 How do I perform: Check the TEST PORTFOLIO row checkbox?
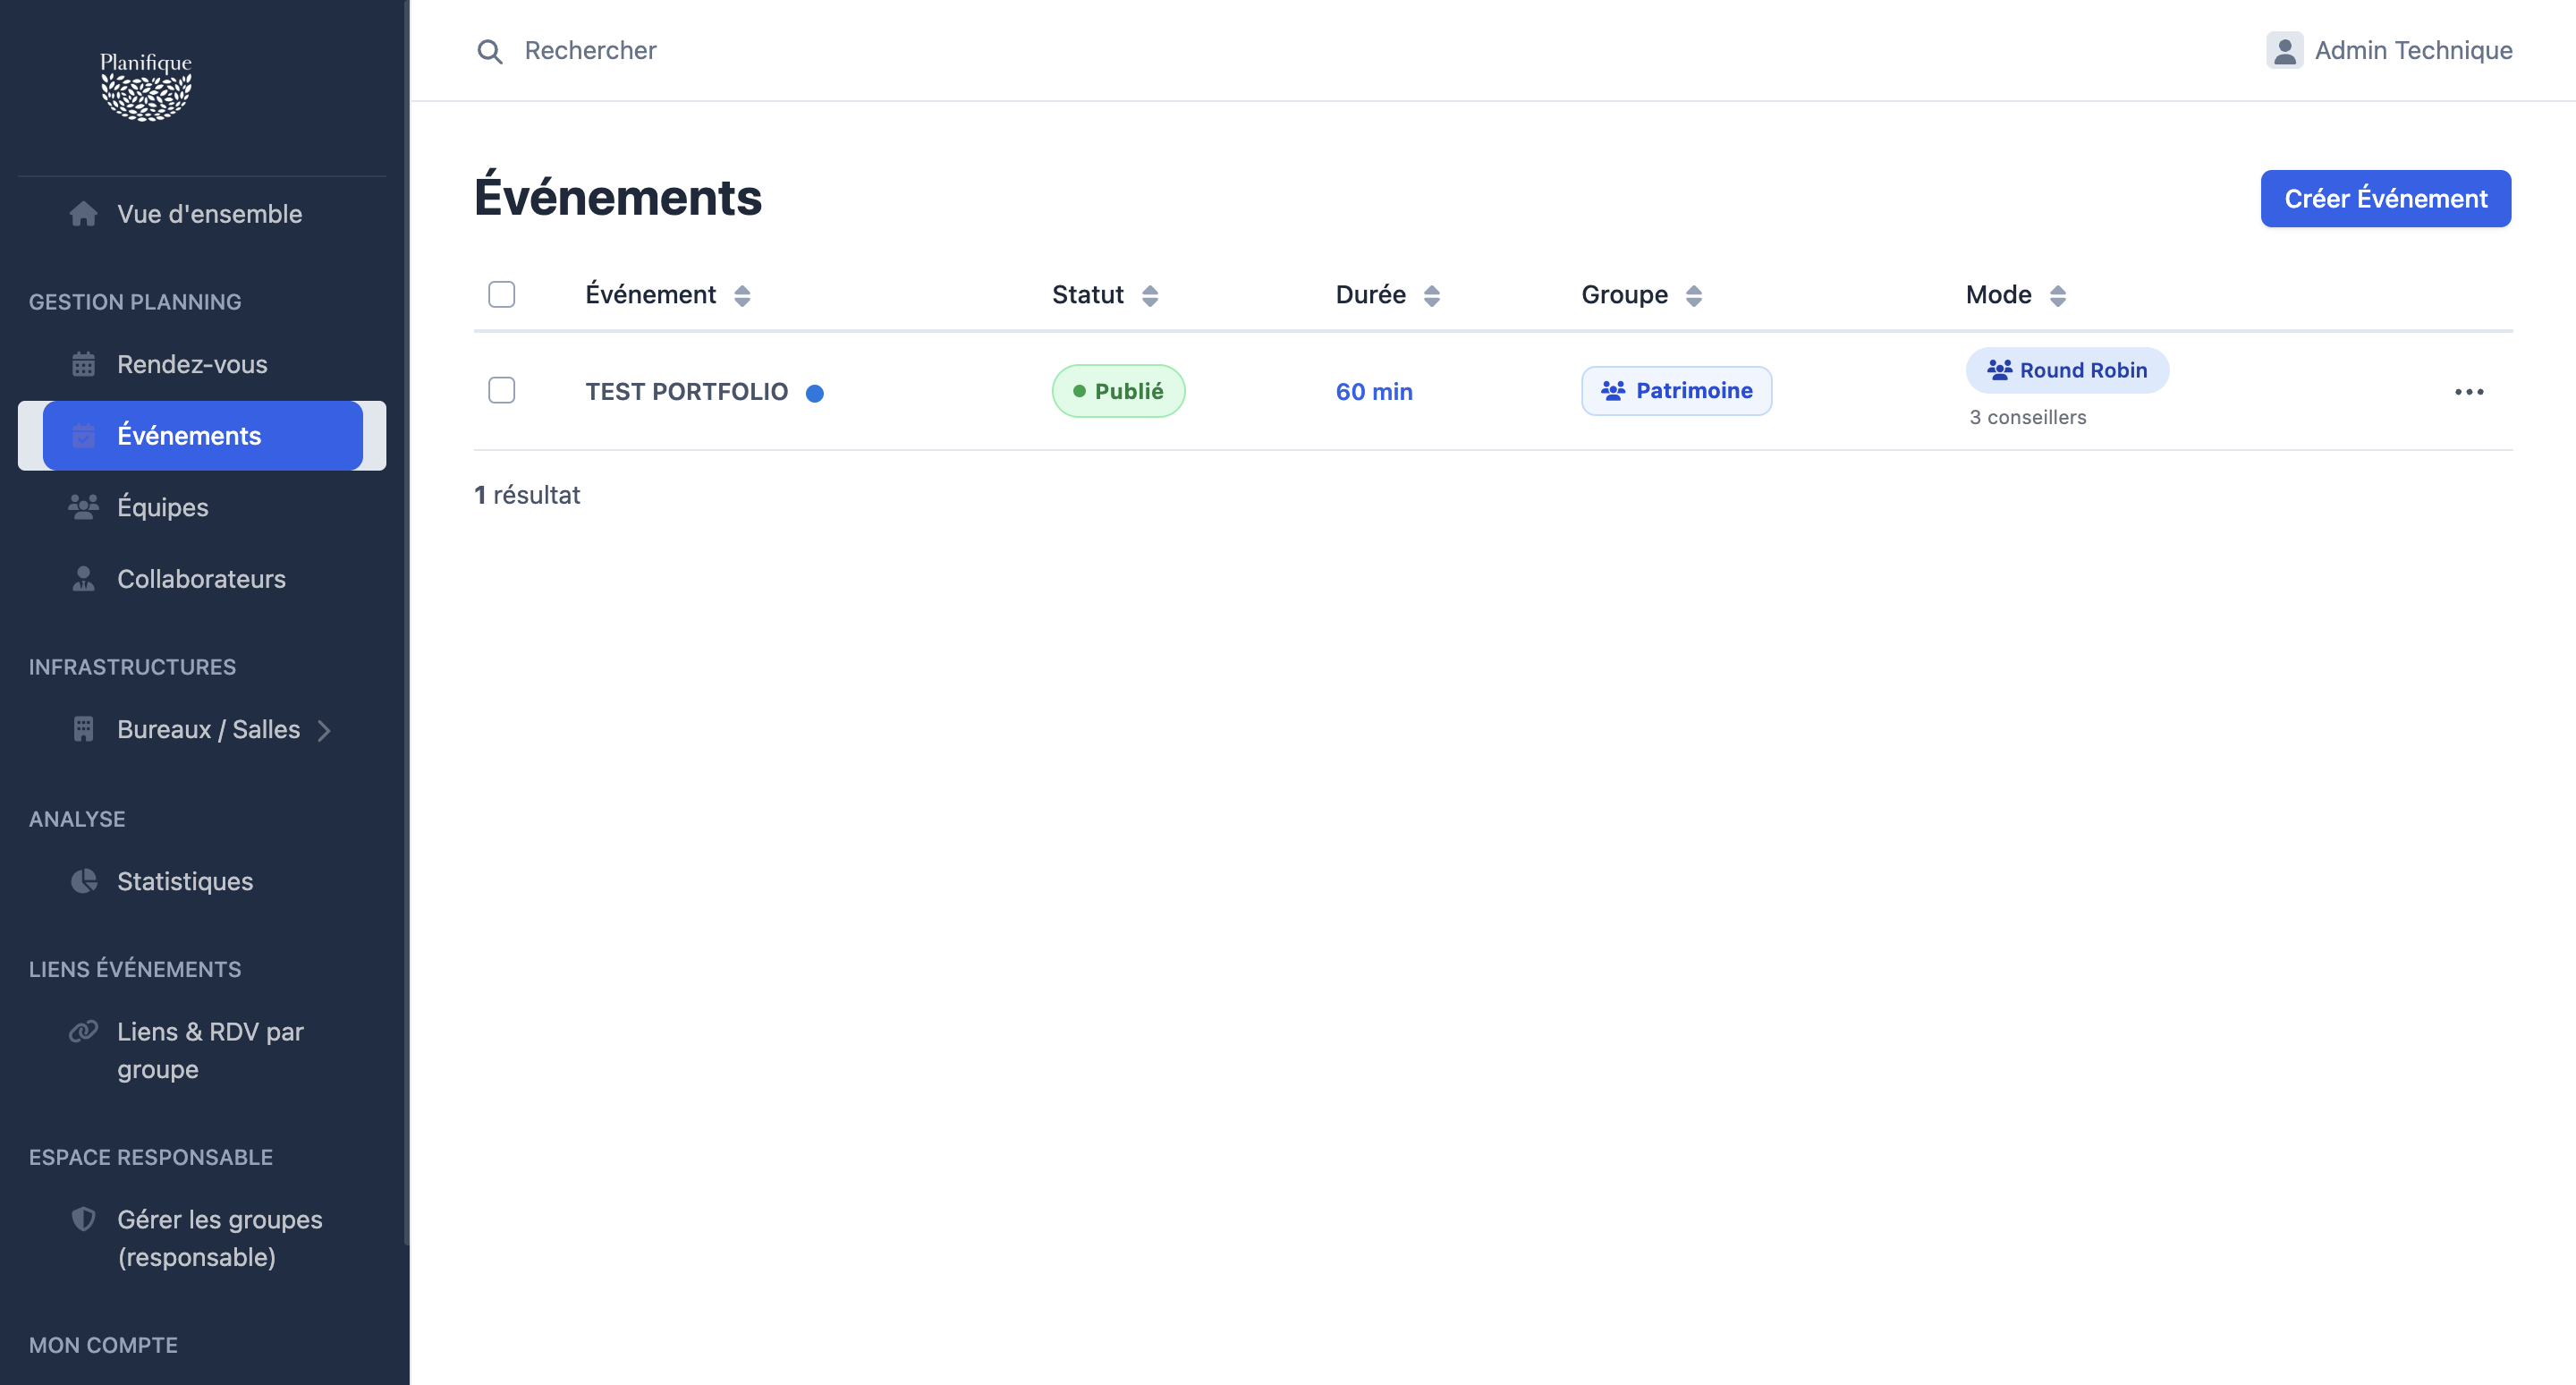tap(502, 390)
